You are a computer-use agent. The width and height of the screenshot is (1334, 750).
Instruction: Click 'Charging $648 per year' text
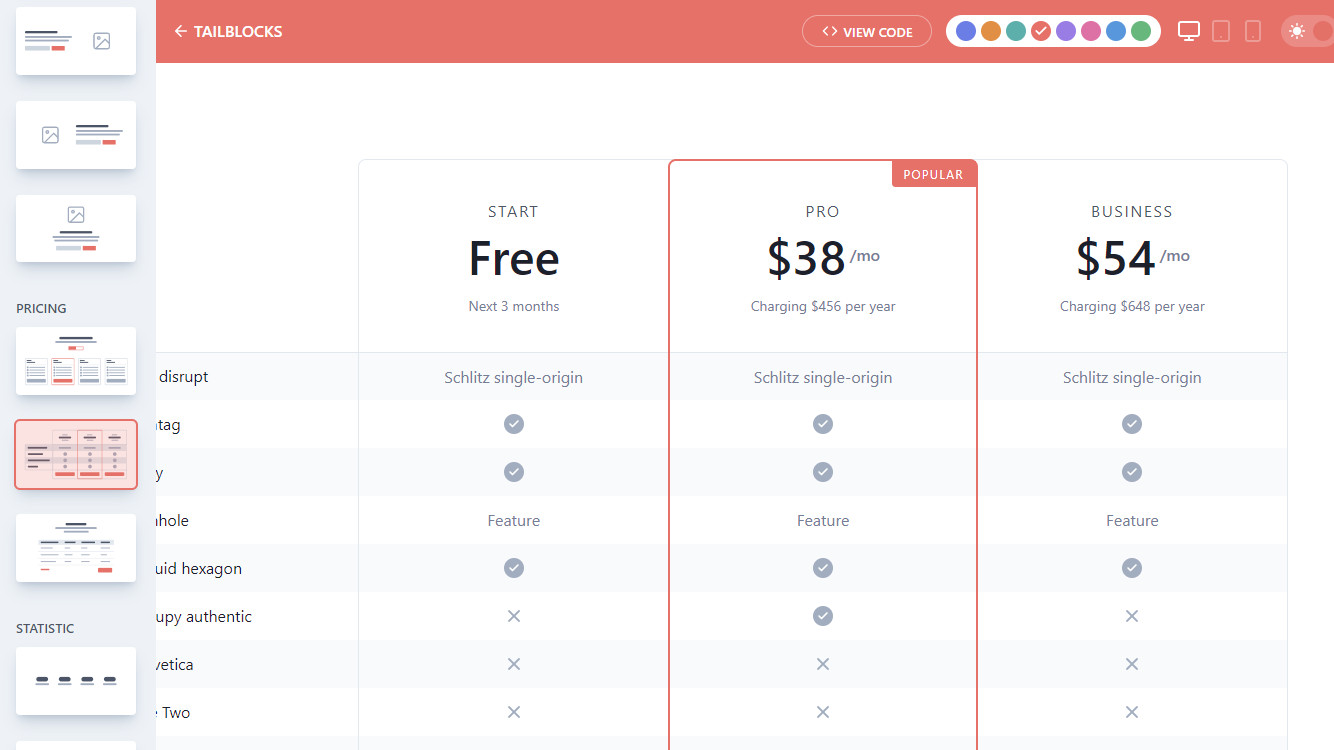(x=1132, y=306)
